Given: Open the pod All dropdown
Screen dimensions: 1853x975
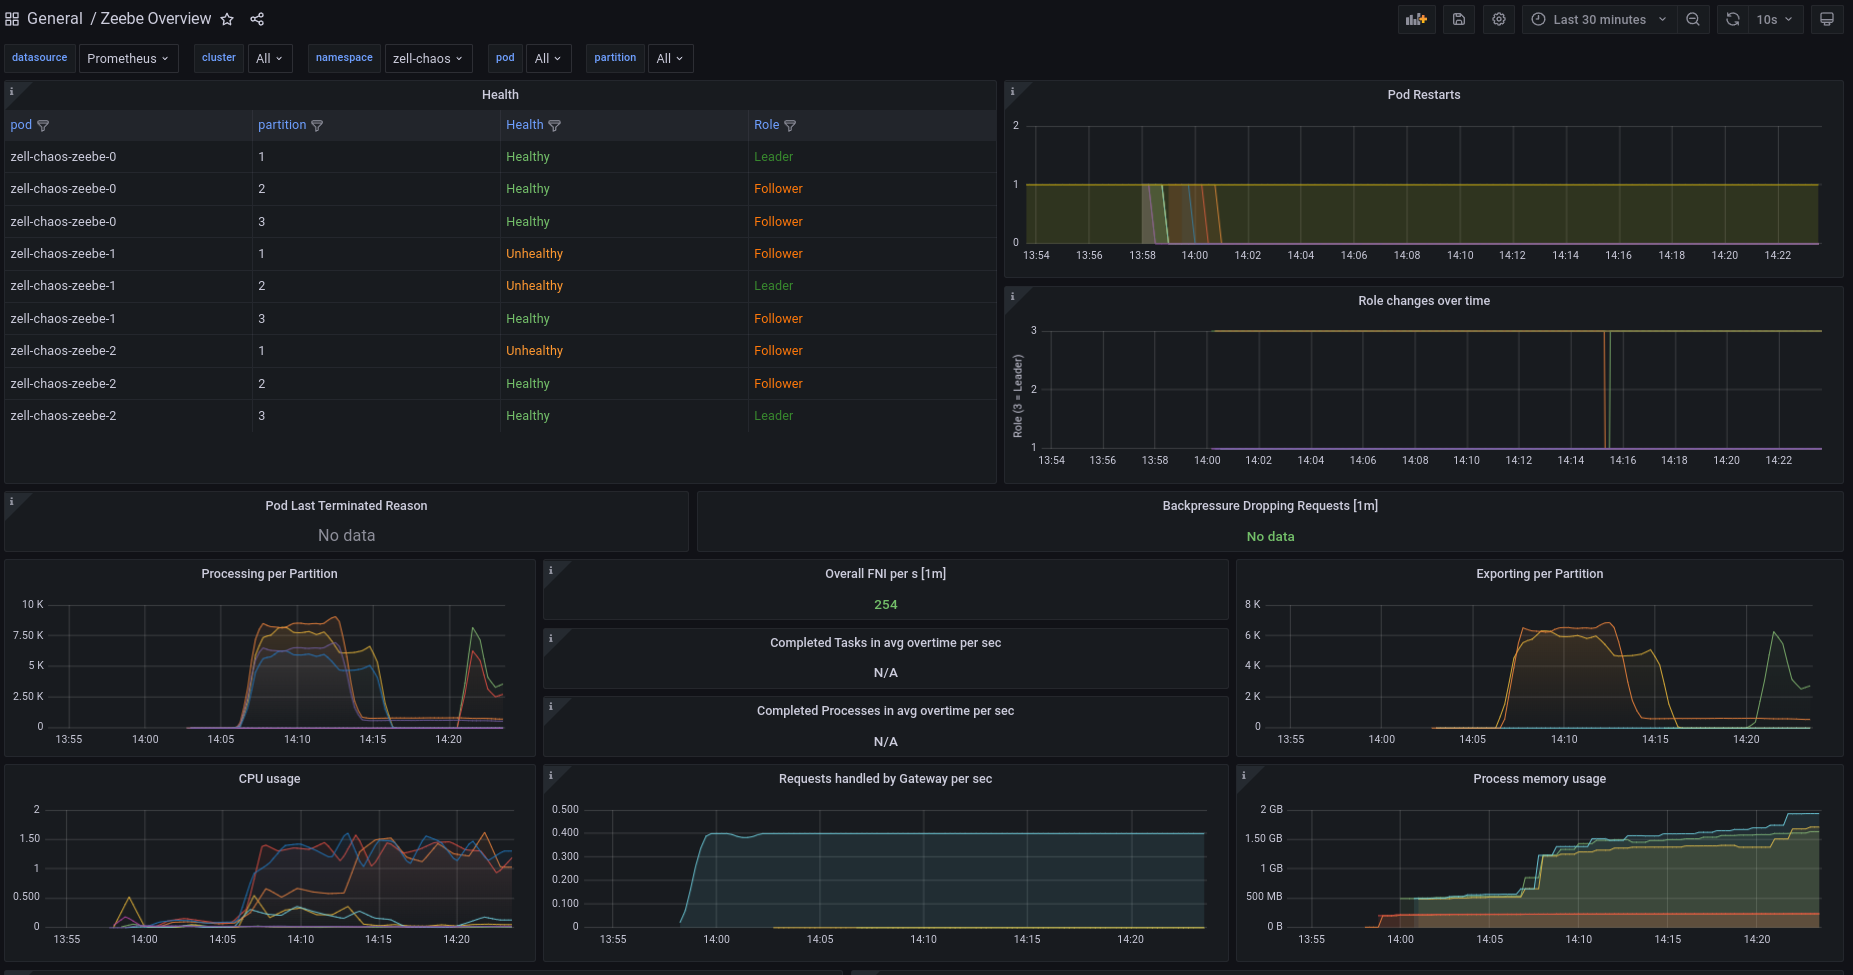Looking at the screenshot, I should click(x=548, y=59).
